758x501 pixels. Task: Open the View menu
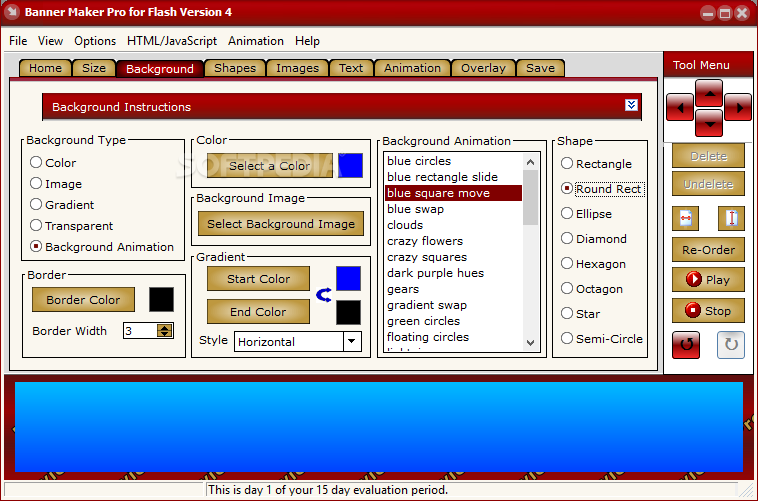(x=50, y=41)
